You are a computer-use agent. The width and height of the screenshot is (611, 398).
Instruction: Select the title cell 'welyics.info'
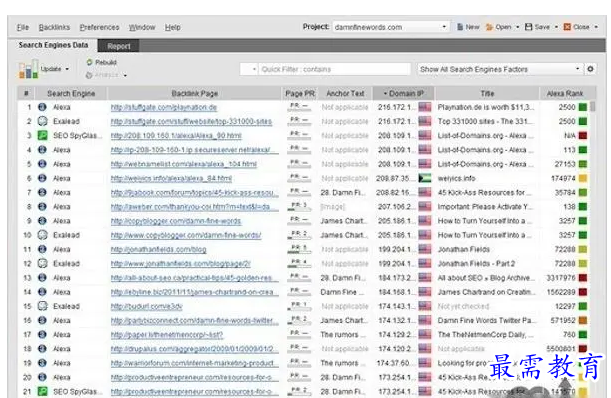(456, 179)
